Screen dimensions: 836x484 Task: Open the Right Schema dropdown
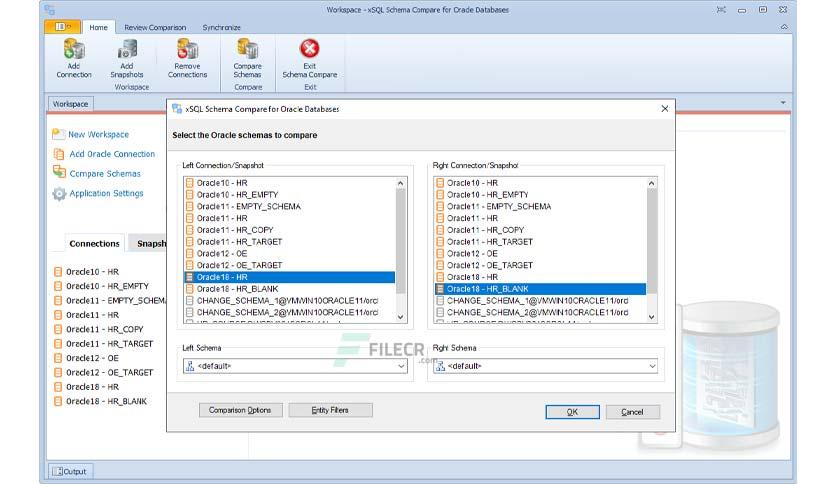pyautogui.click(x=652, y=366)
